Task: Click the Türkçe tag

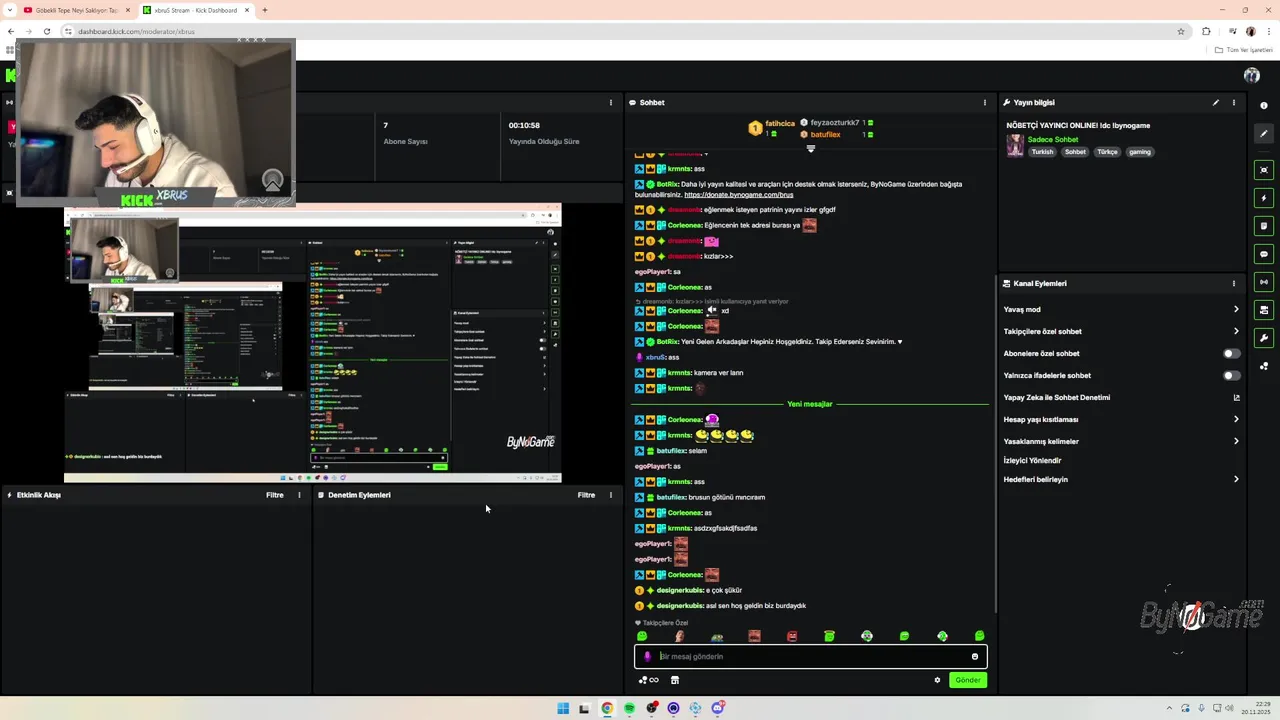Action: click(1107, 152)
